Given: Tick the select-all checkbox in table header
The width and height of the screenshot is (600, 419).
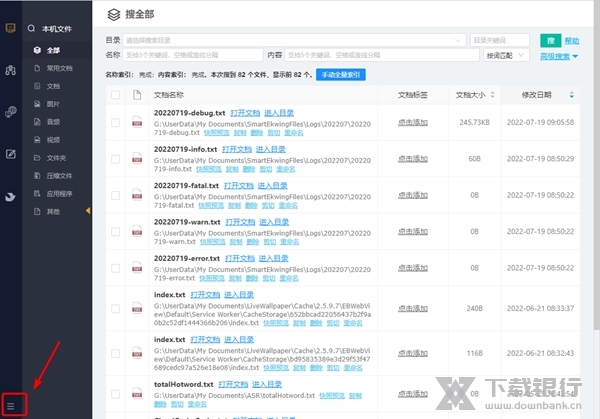Looking at the screenshot, I should click(x=115, y=95).
